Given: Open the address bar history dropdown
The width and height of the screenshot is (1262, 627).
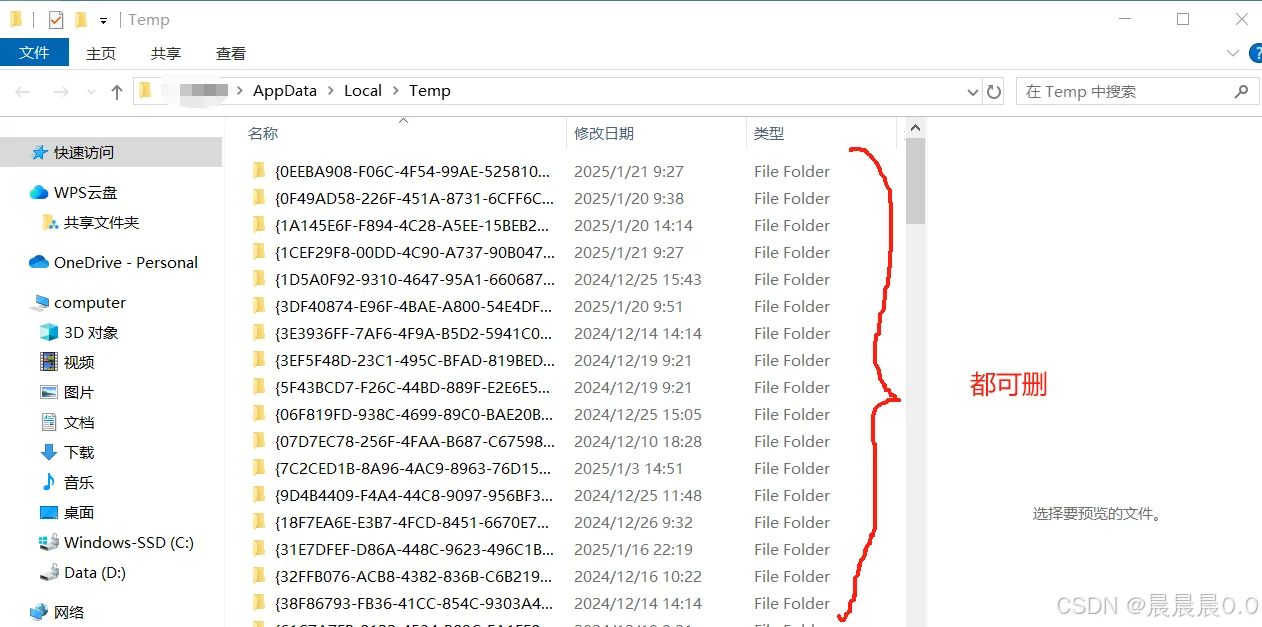Looking at the screenshot, I should 973,92.
